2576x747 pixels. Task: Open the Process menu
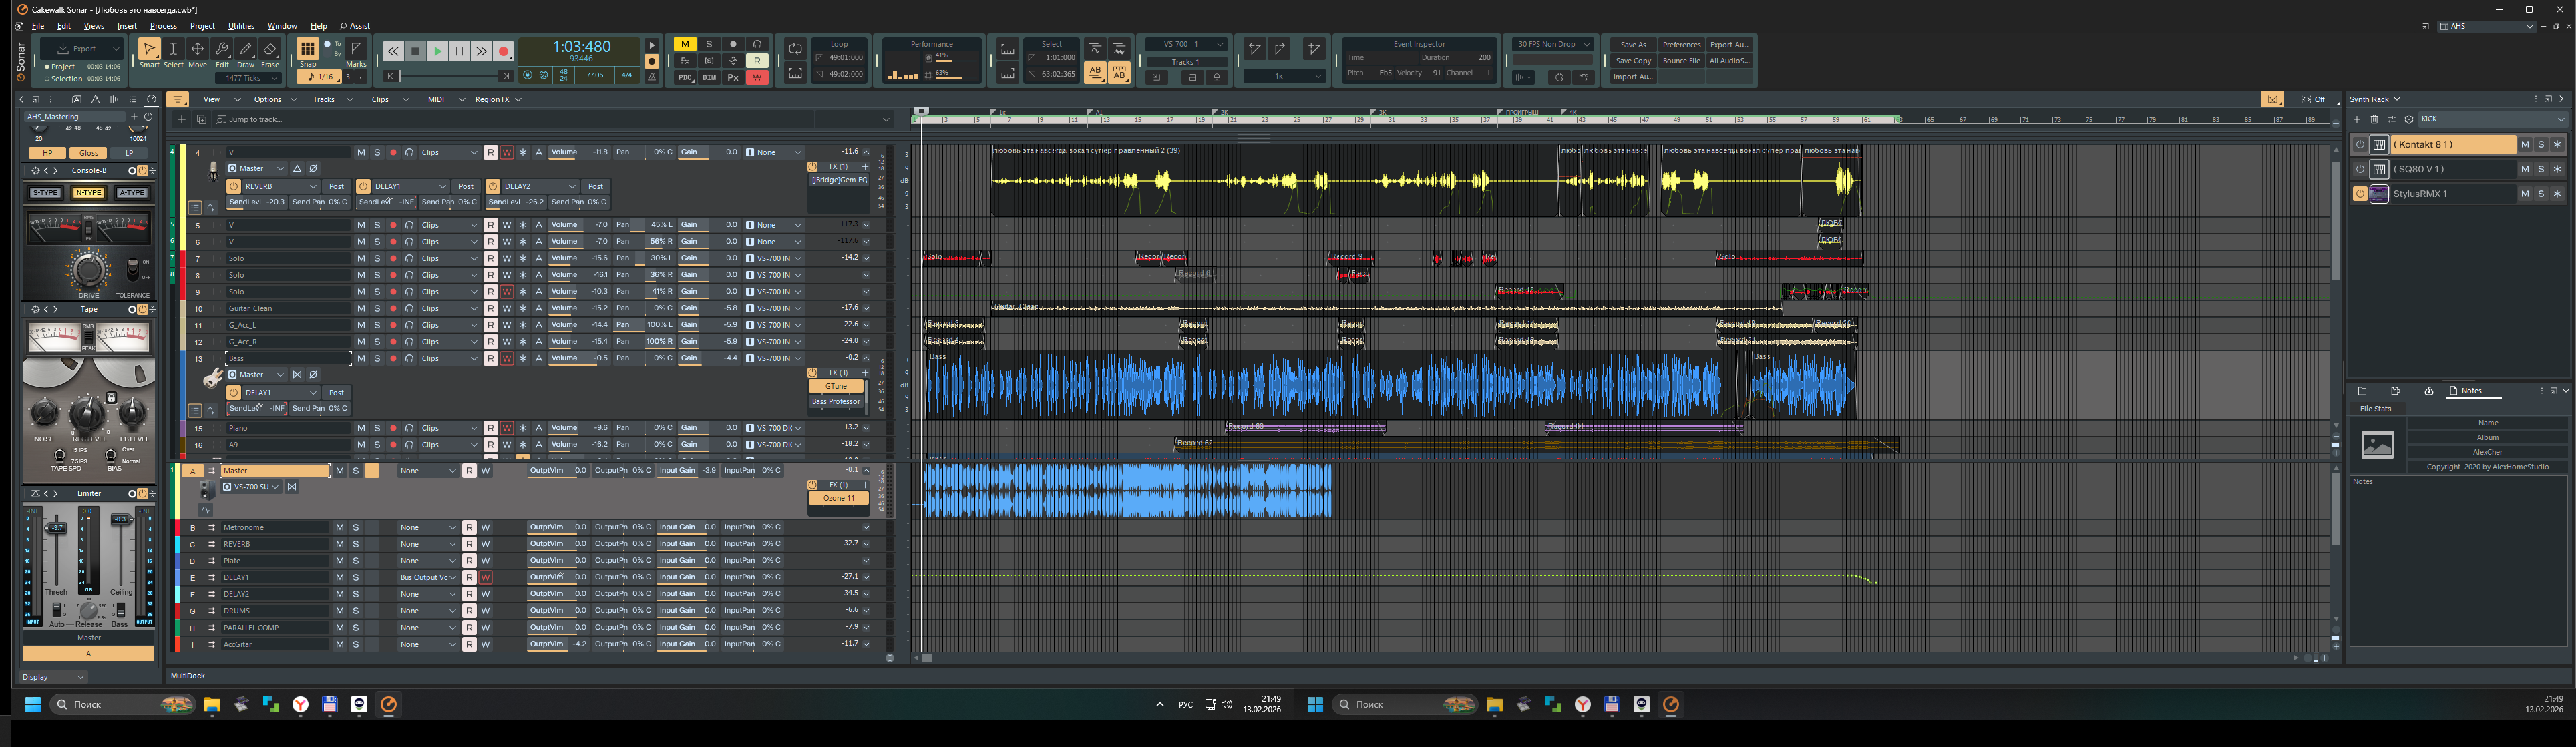pos(163,26)
